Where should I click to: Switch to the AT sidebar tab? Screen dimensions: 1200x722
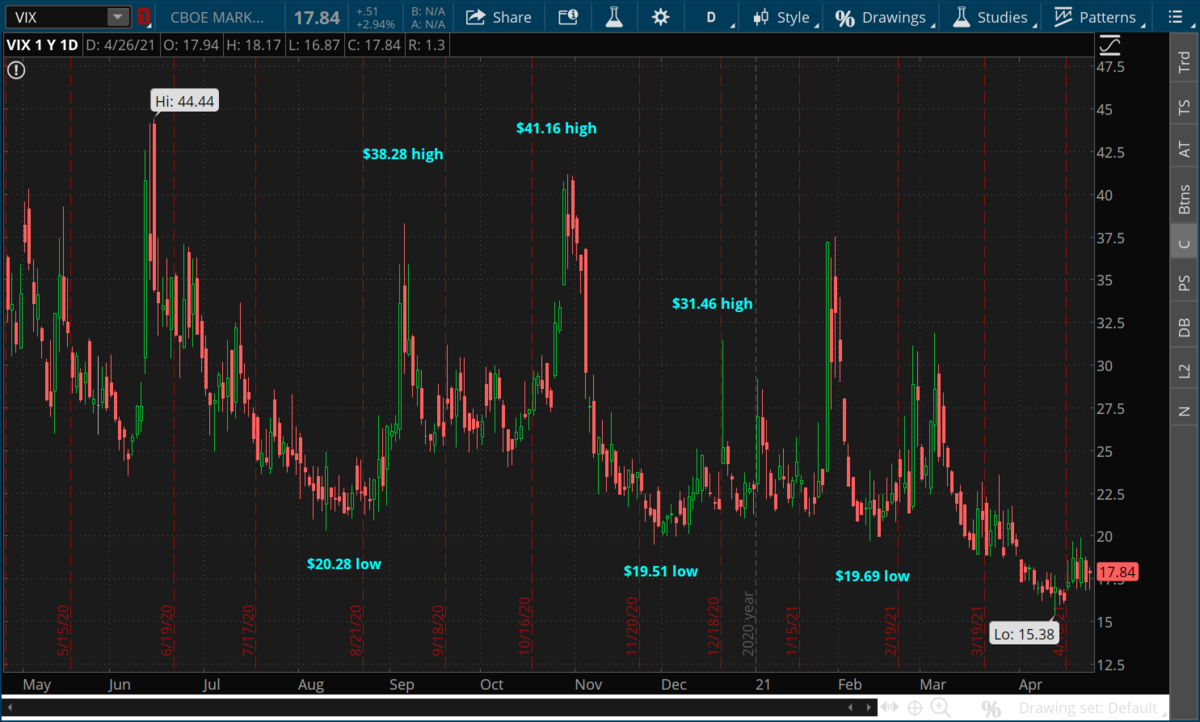pyautogui.click(x=1185, y=150)
